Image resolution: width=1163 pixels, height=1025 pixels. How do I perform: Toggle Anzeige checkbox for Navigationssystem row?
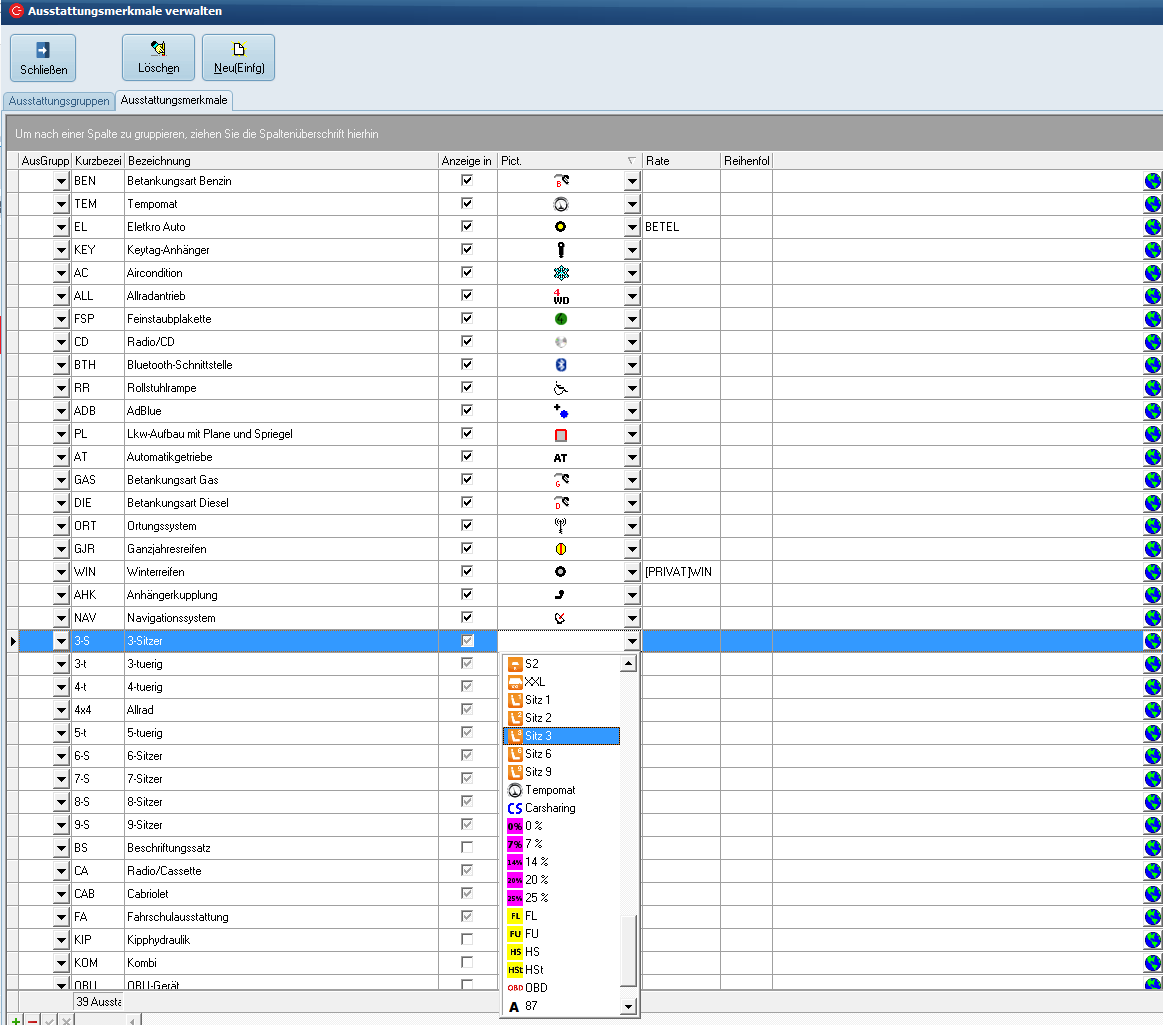coord(466,618)
